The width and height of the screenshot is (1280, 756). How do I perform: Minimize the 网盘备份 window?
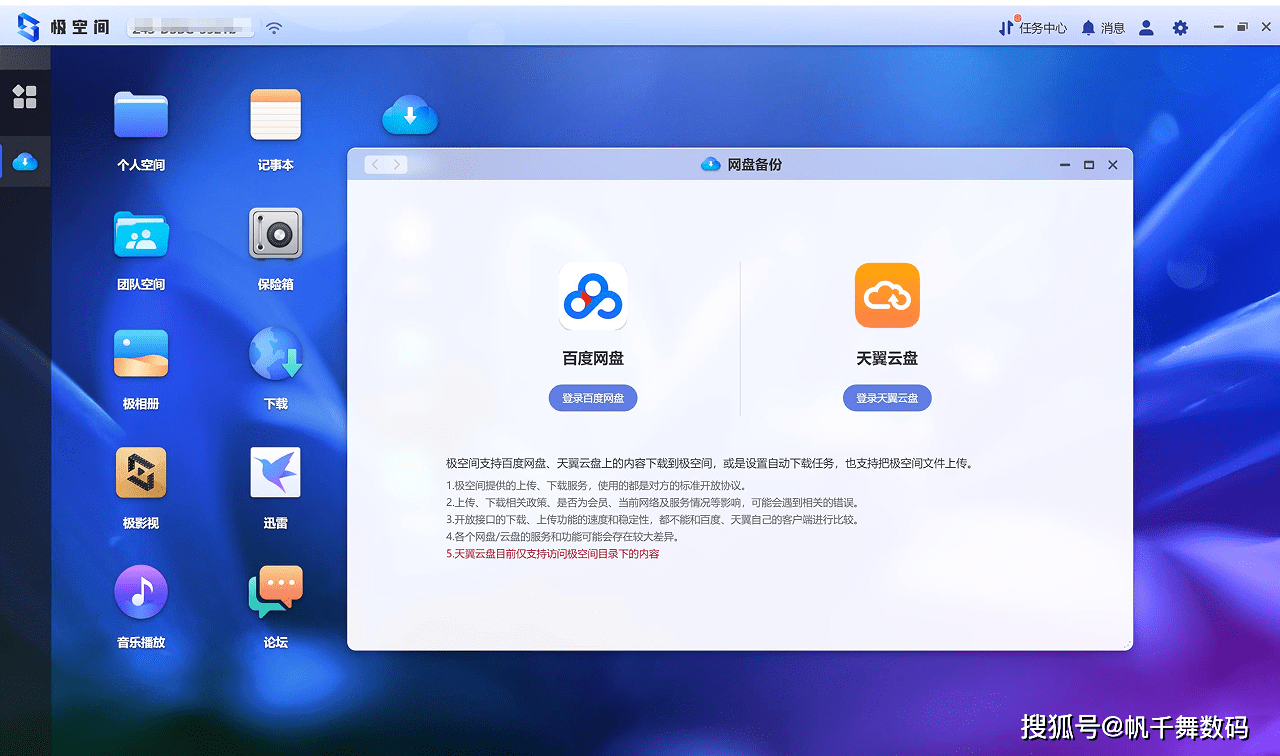[1065, 165]
